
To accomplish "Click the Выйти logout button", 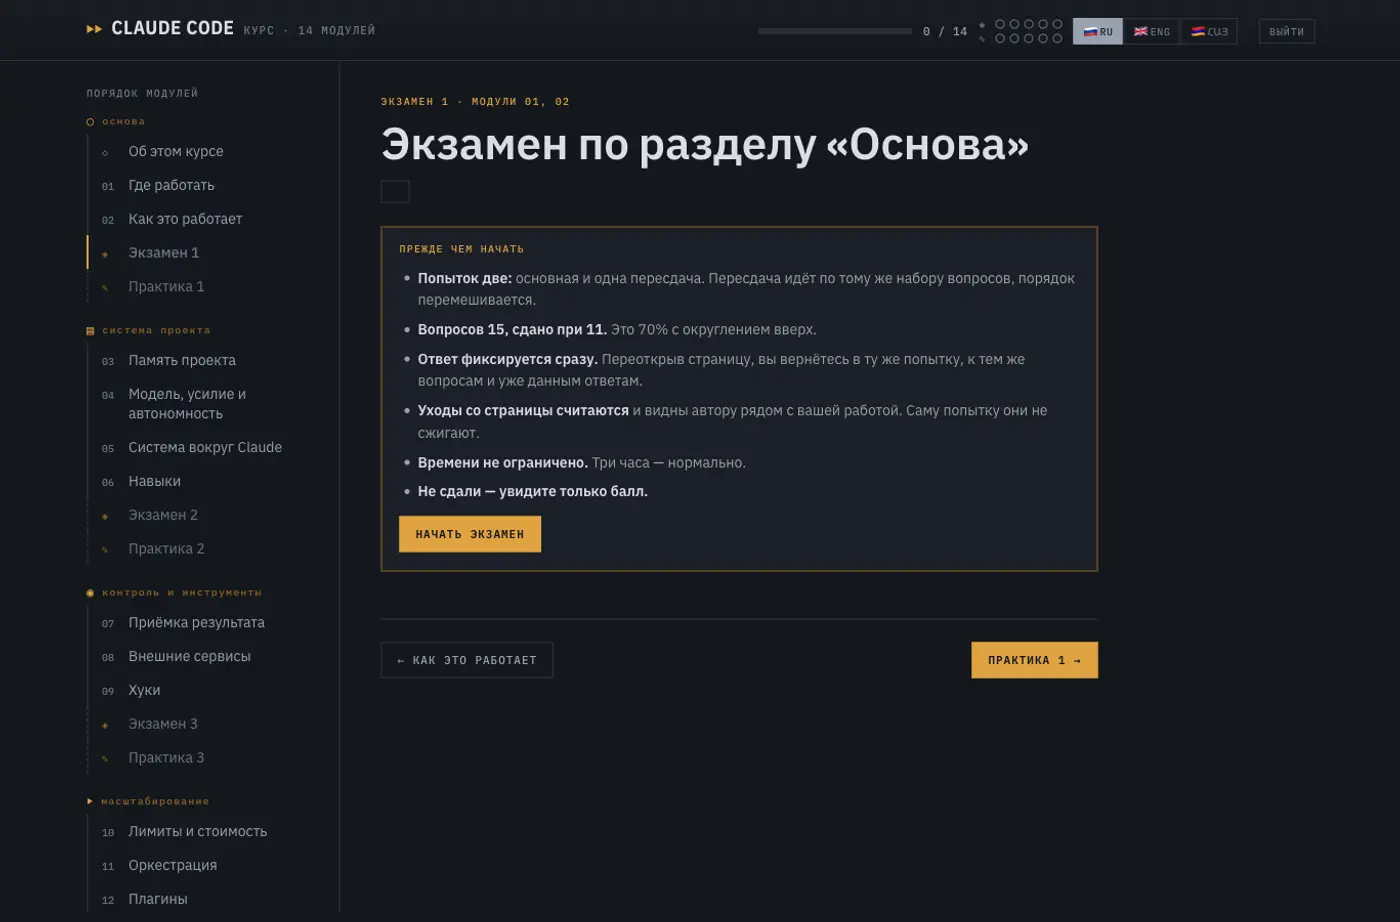I will 1286,31.
